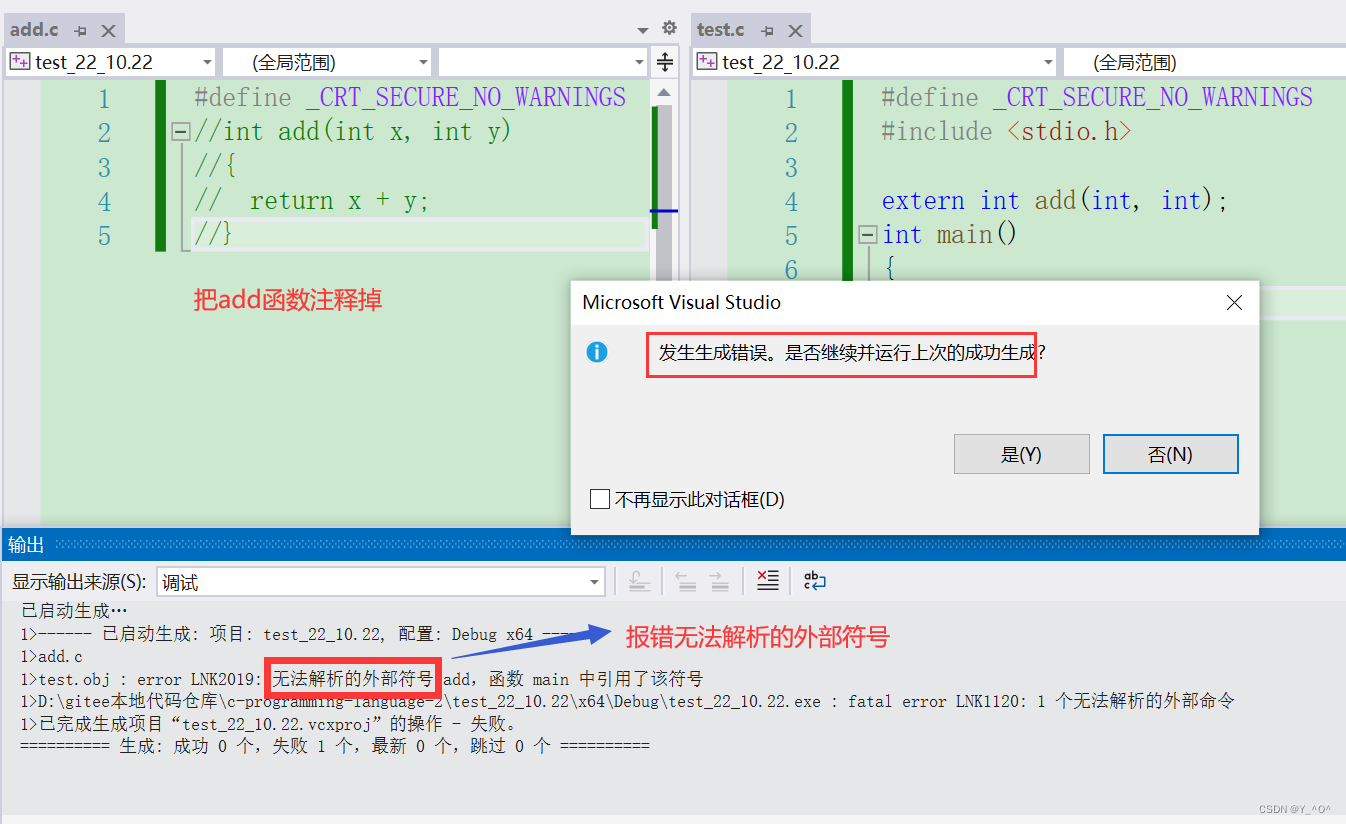Switch to the test.c tab
Image resolution: width=1346 pixels, height=824 pixels.
(x=720, y=29)
